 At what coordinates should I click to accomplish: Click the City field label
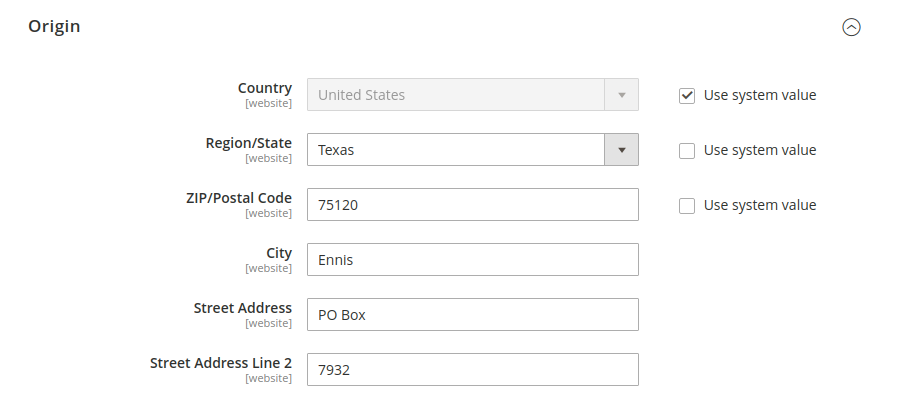[x=279, y=254]
